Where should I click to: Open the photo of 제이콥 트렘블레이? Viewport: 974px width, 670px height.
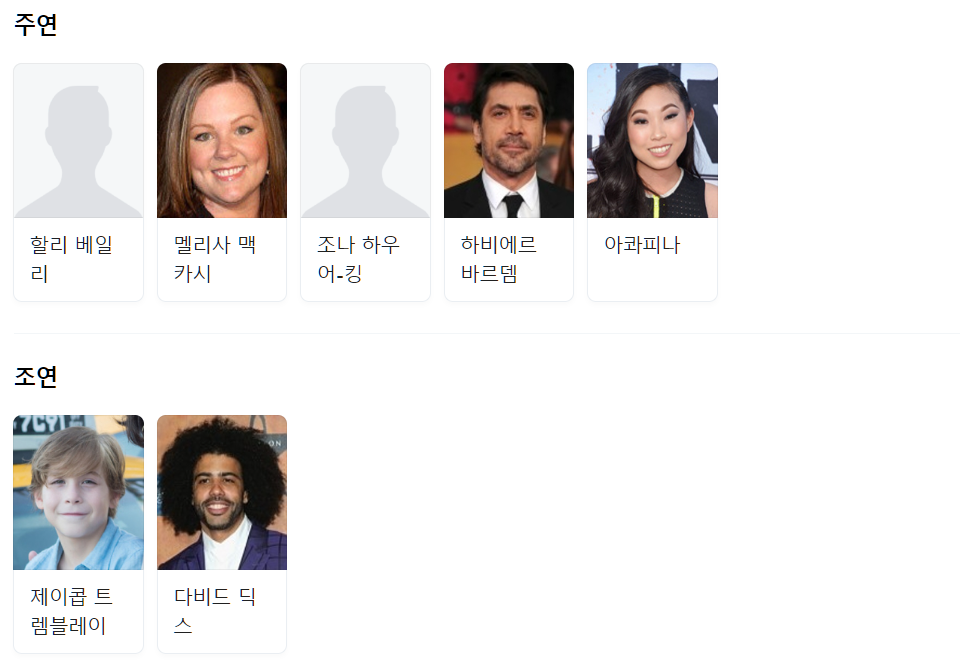78,492
